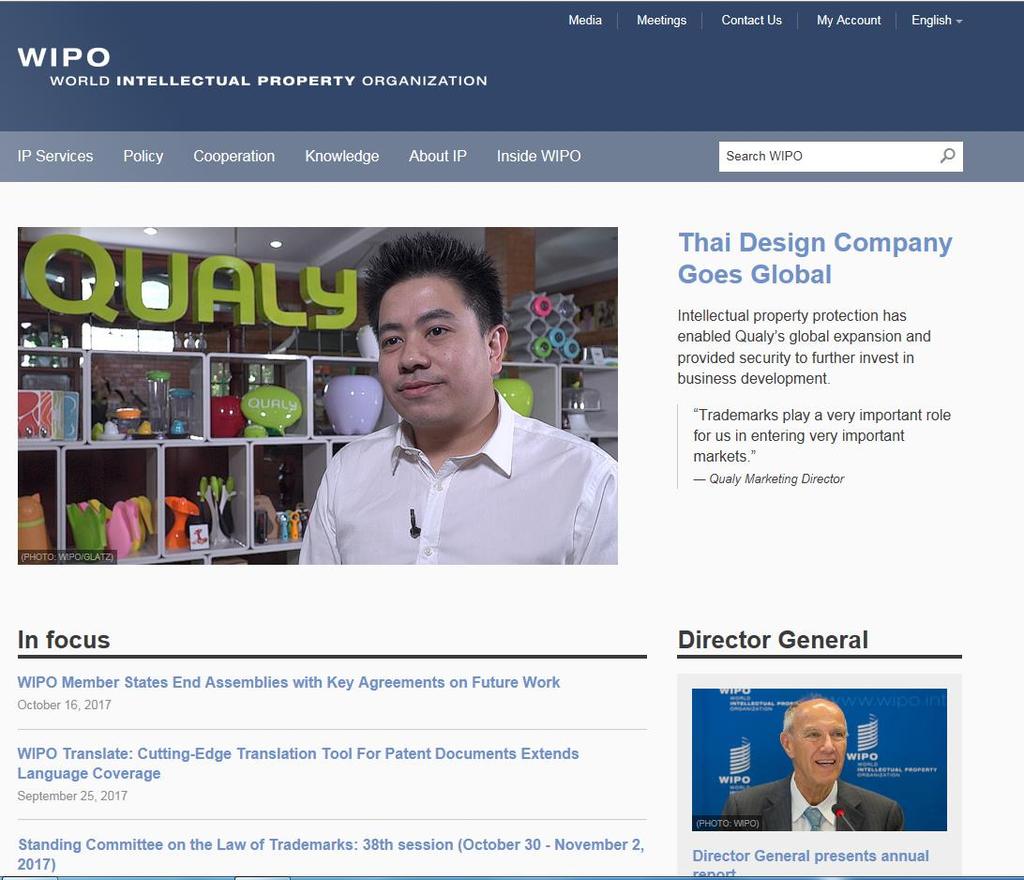Open the Media link in top bar
The height and width of the screenshot is (880, 1024).
click(584, 20)
